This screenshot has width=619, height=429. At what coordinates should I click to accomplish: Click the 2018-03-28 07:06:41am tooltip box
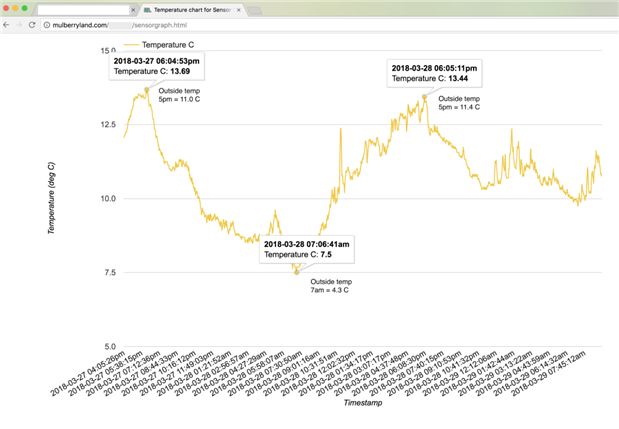306,249
